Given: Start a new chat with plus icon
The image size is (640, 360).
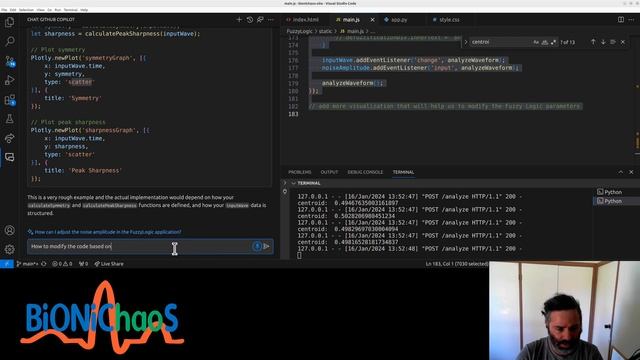Looking at the screenshot, I should pyautogui.click(x=239, y=20).
